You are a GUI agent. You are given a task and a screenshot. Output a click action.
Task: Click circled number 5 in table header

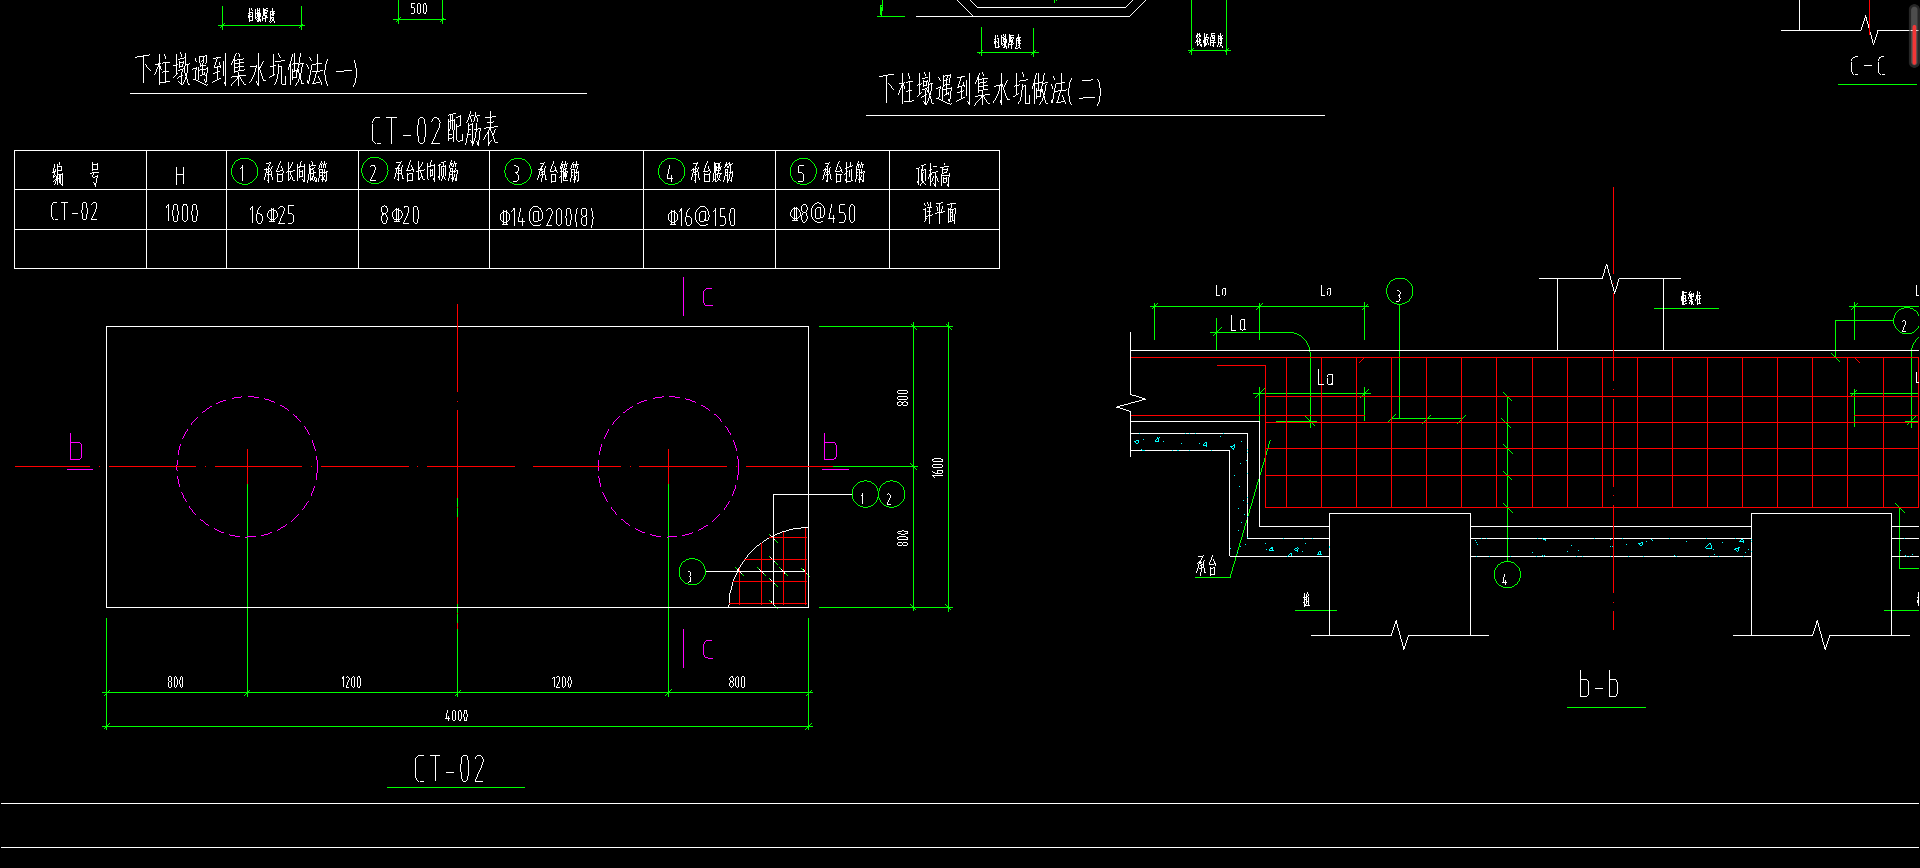tap(802, 172)
